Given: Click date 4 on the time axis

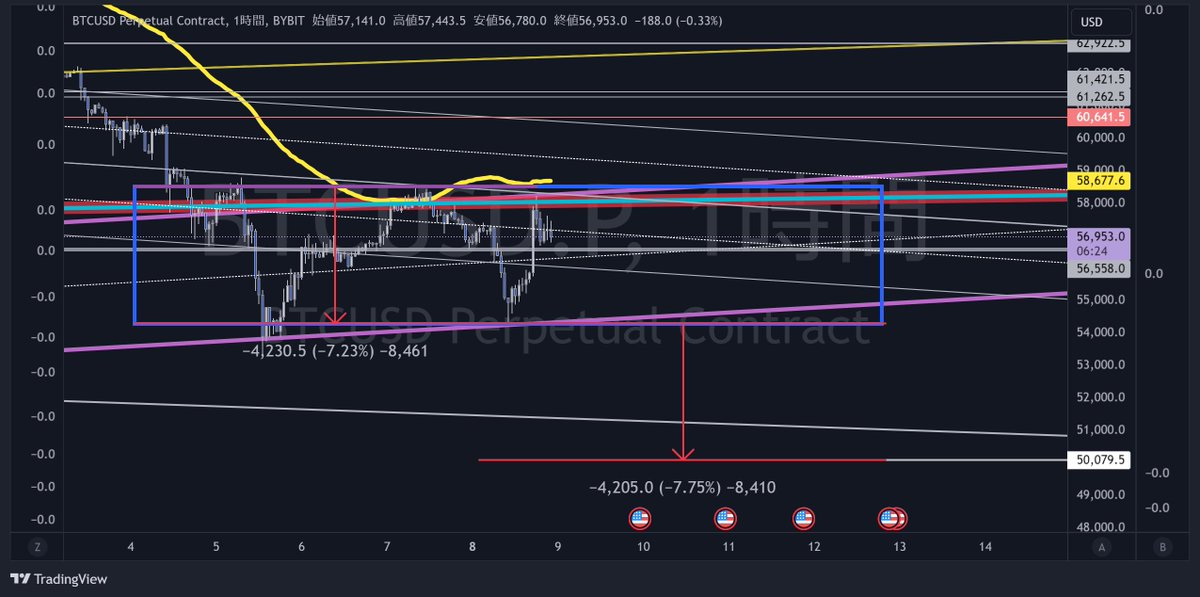Looking at the screenshot, I should click(x=130, y=547).
